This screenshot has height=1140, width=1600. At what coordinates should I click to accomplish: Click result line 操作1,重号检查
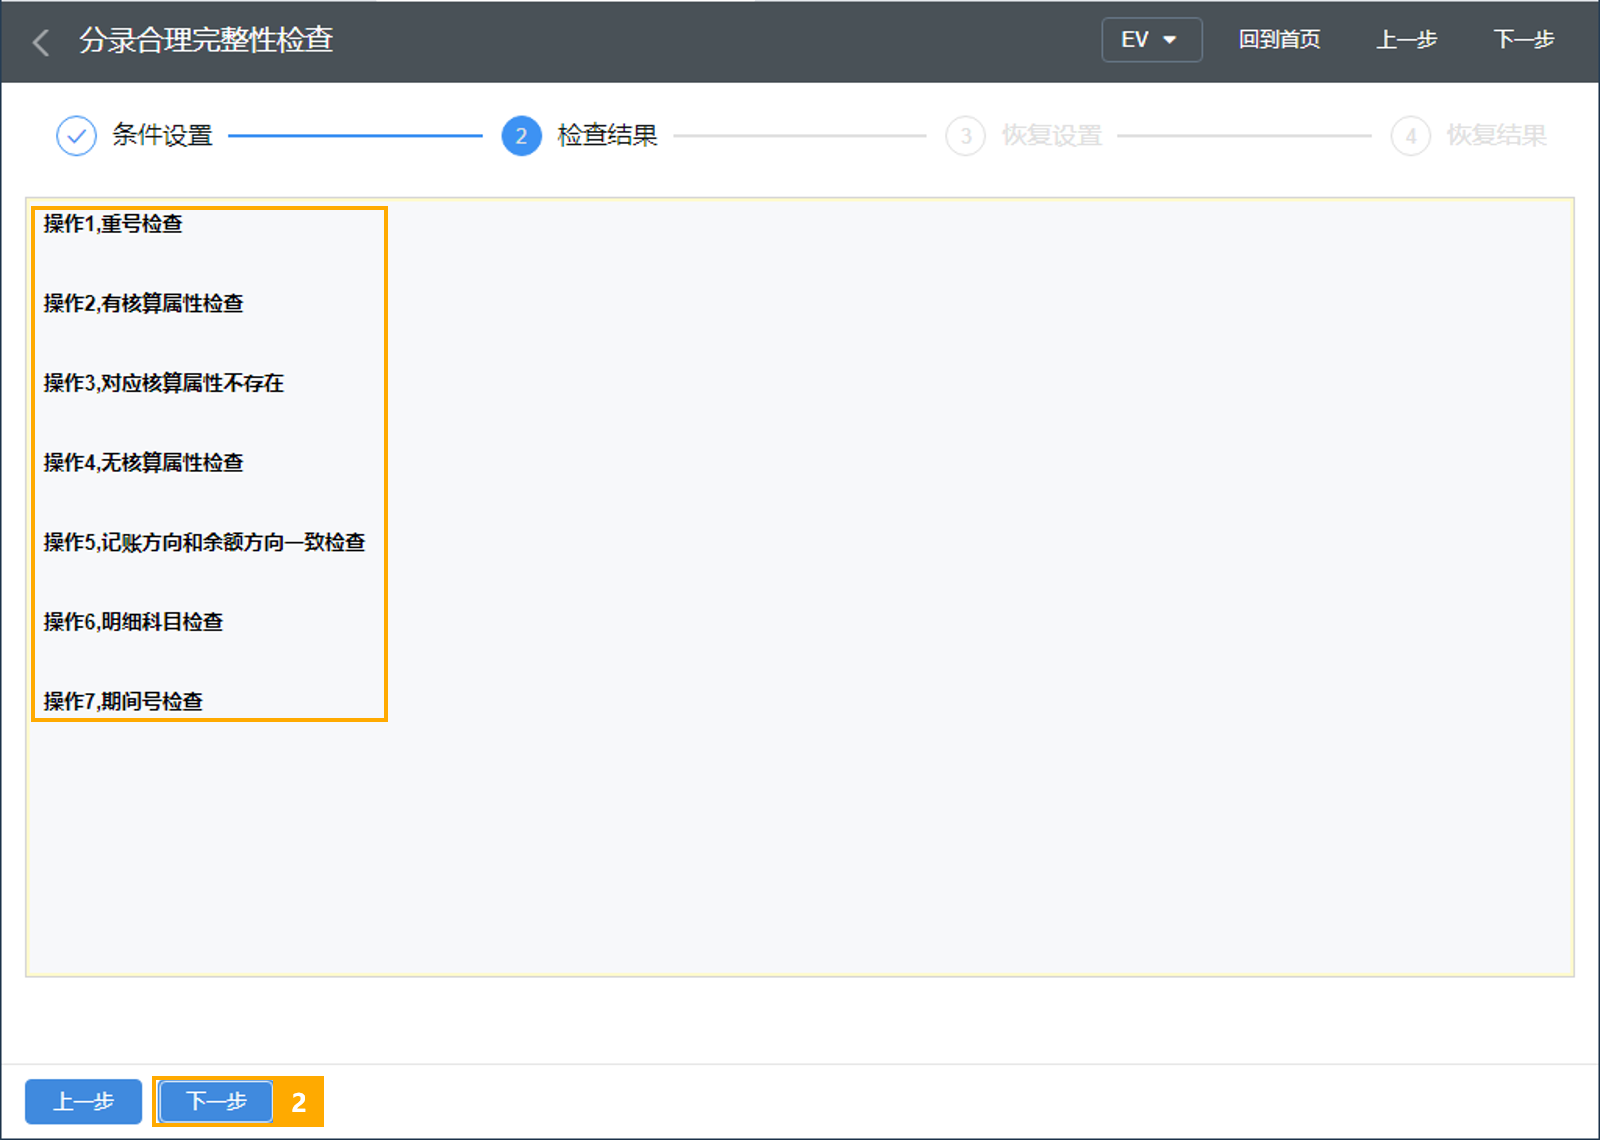point(113,224)
